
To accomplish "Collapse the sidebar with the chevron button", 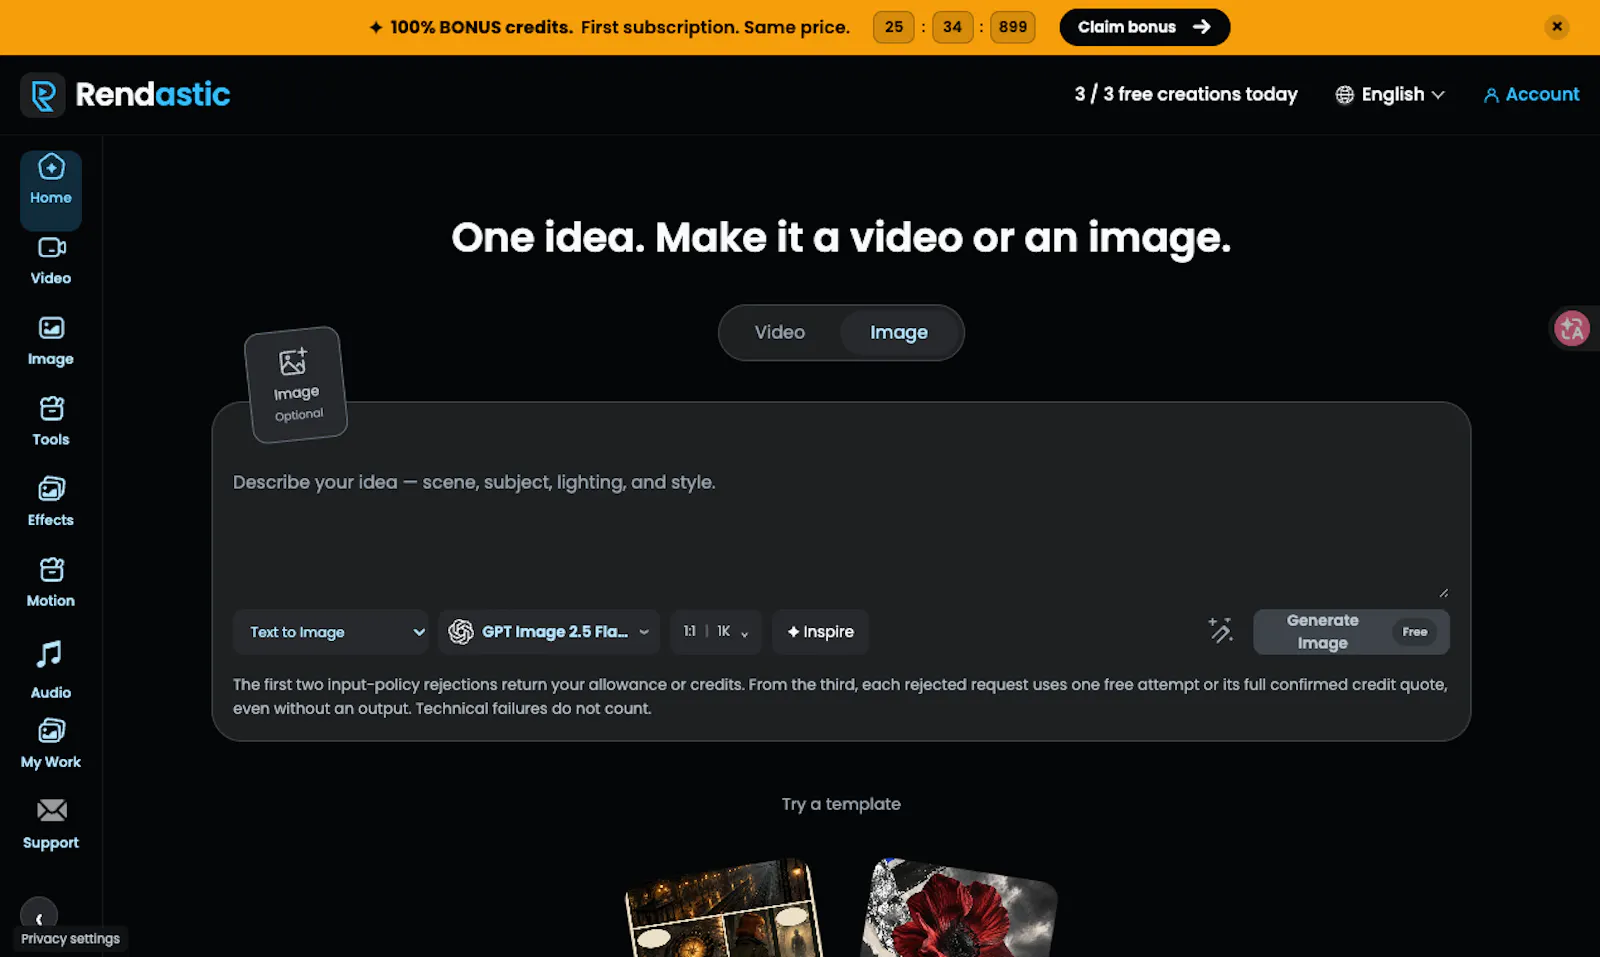I will 39,917.
